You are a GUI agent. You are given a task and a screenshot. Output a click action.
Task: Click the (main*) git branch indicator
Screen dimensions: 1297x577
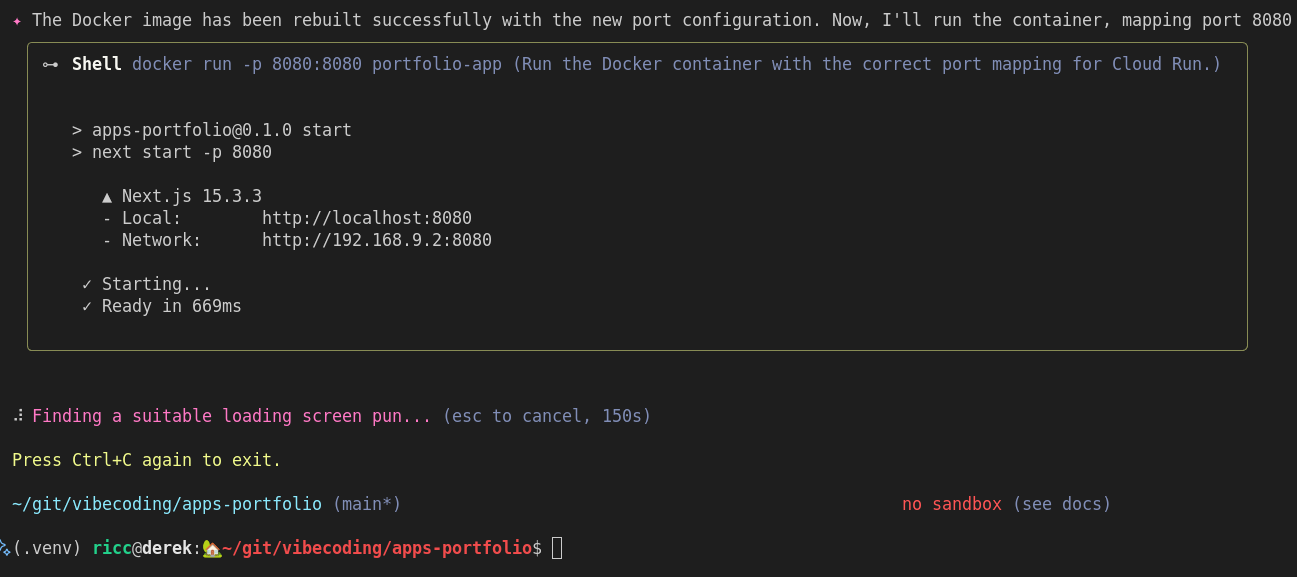tap(366, 505)
